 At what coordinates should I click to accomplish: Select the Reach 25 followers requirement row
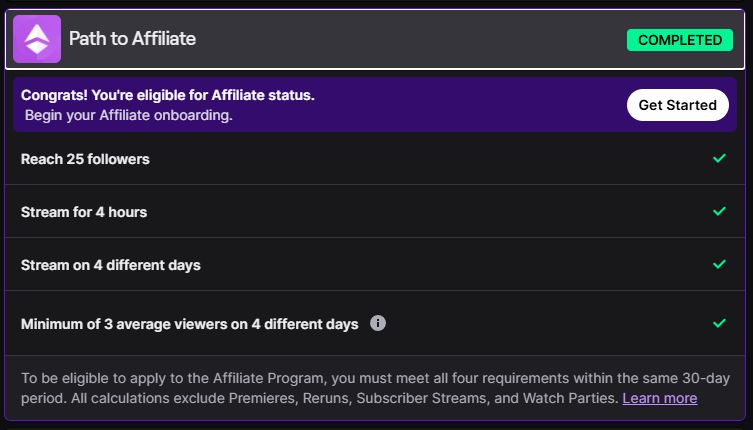pos(375,159)
